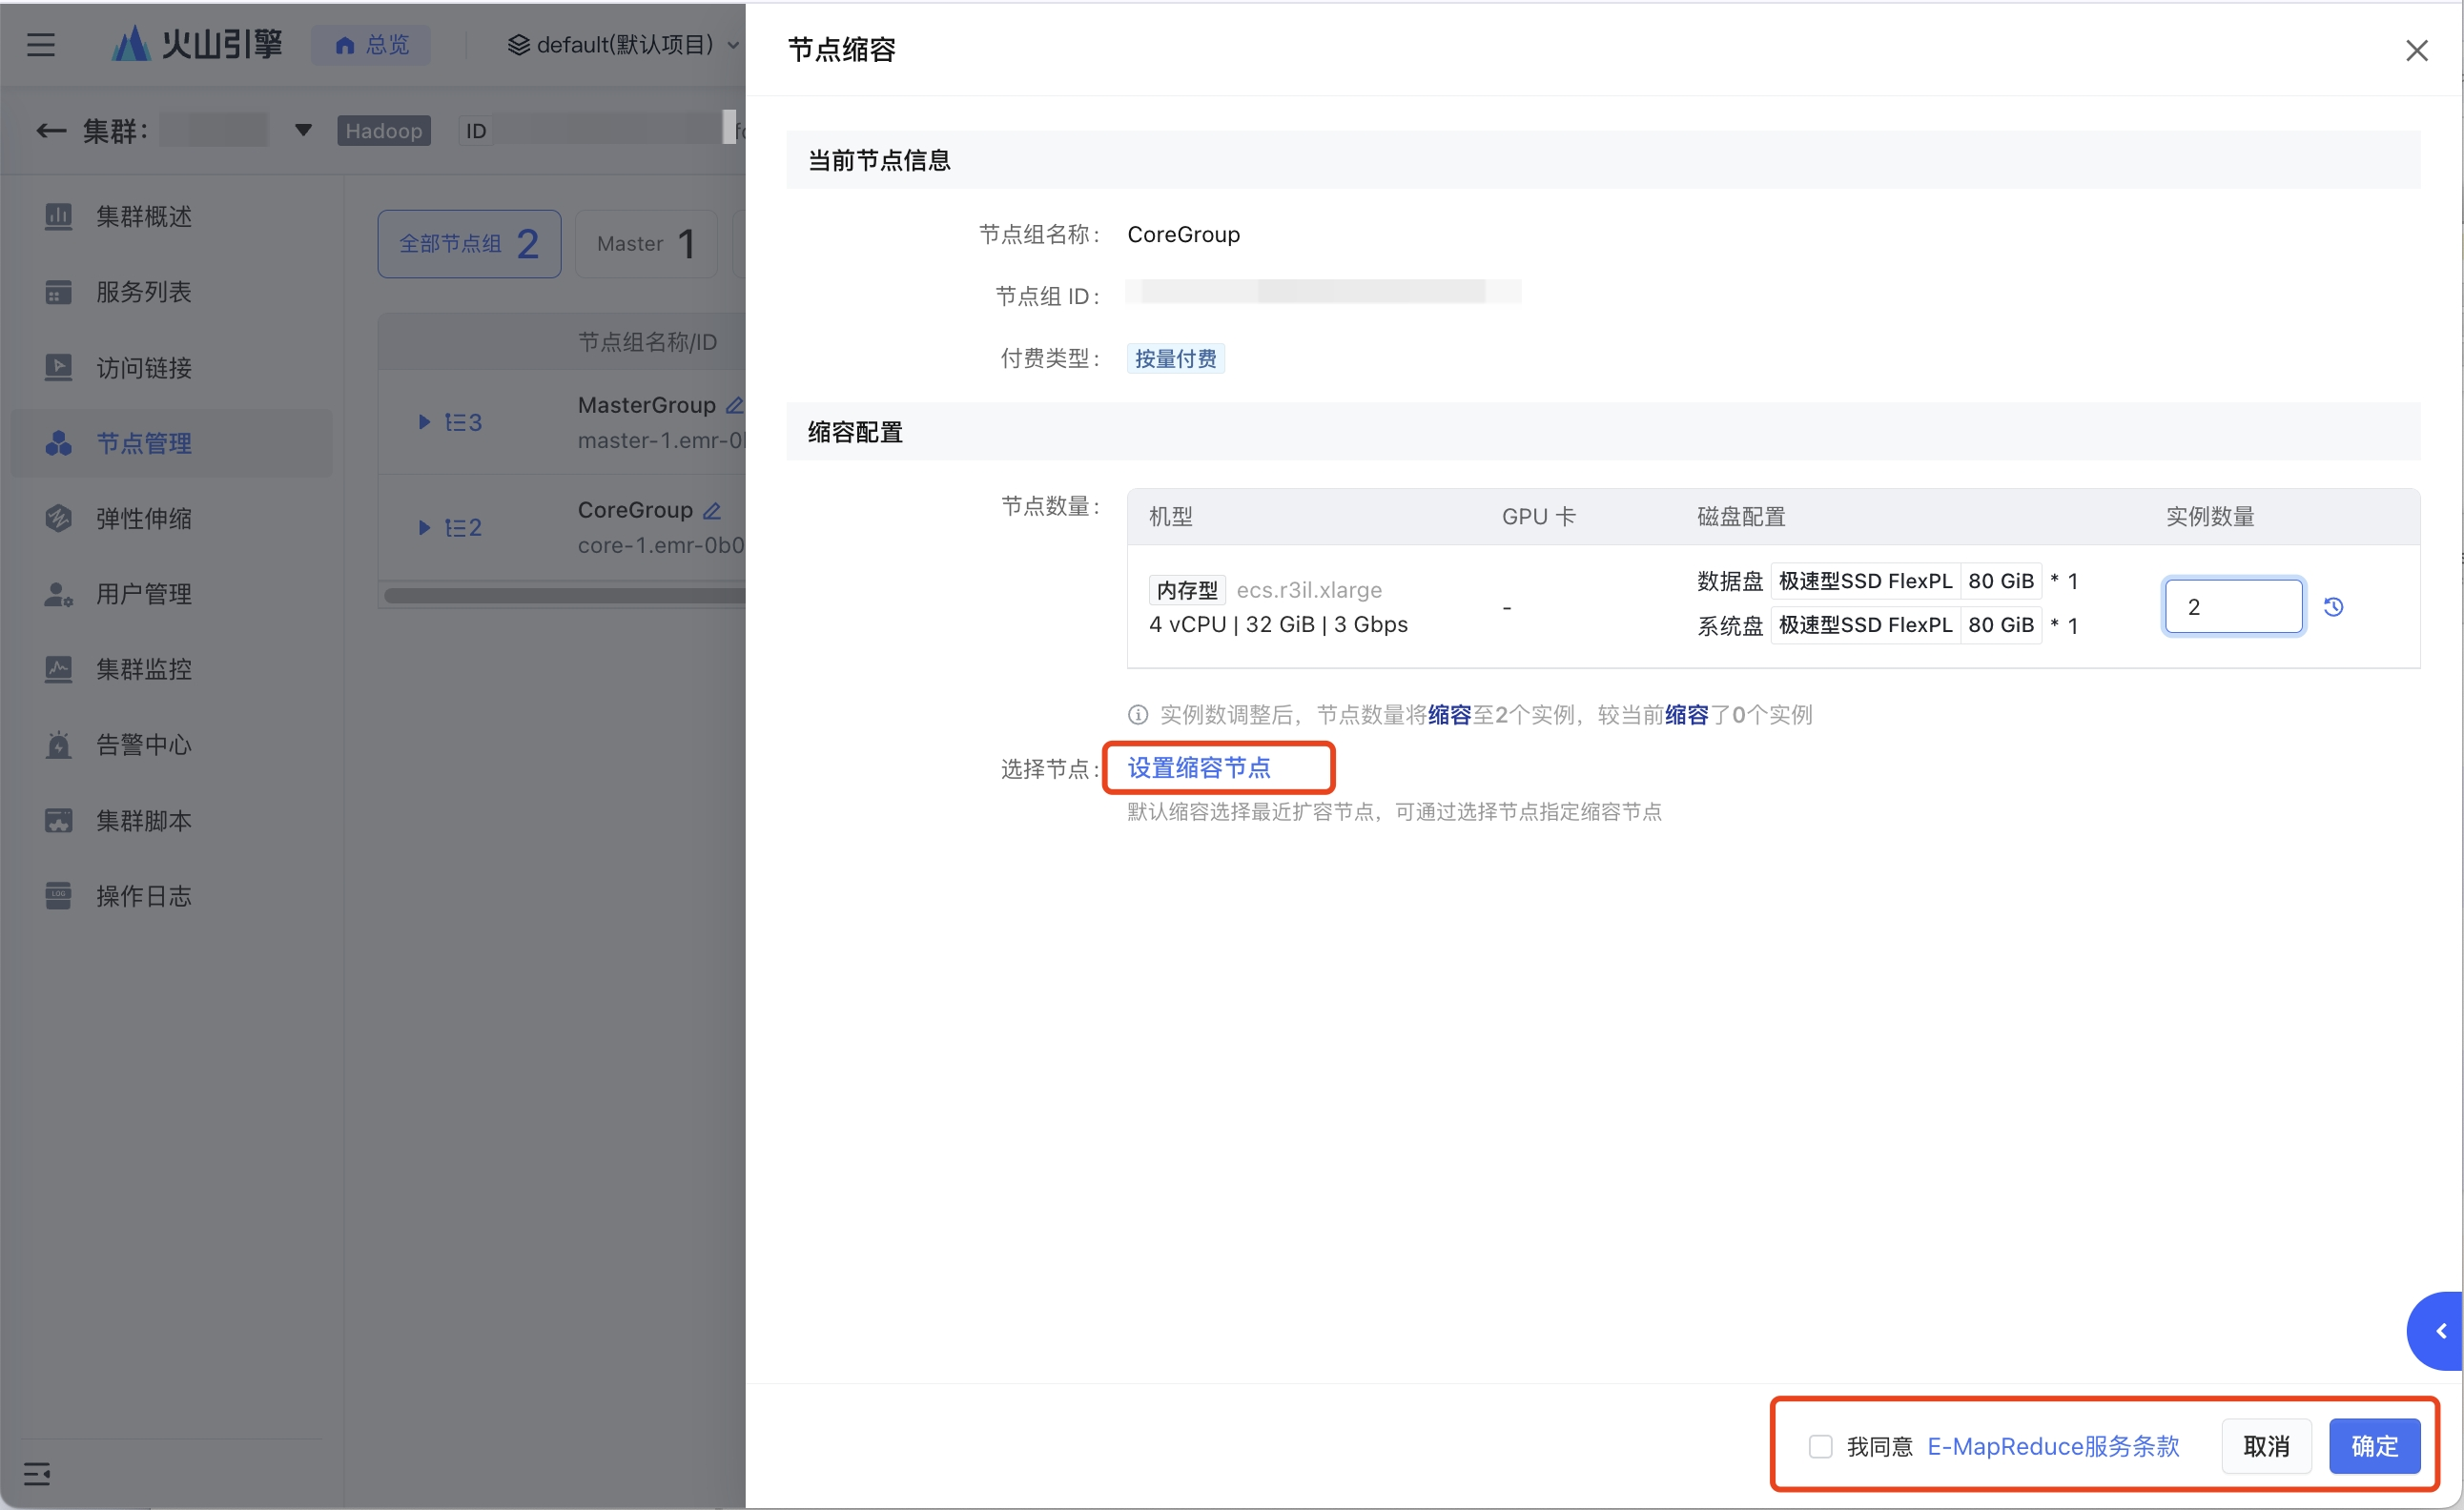
Task: Click the back arrow beside 集群
Action: (50, 131)
